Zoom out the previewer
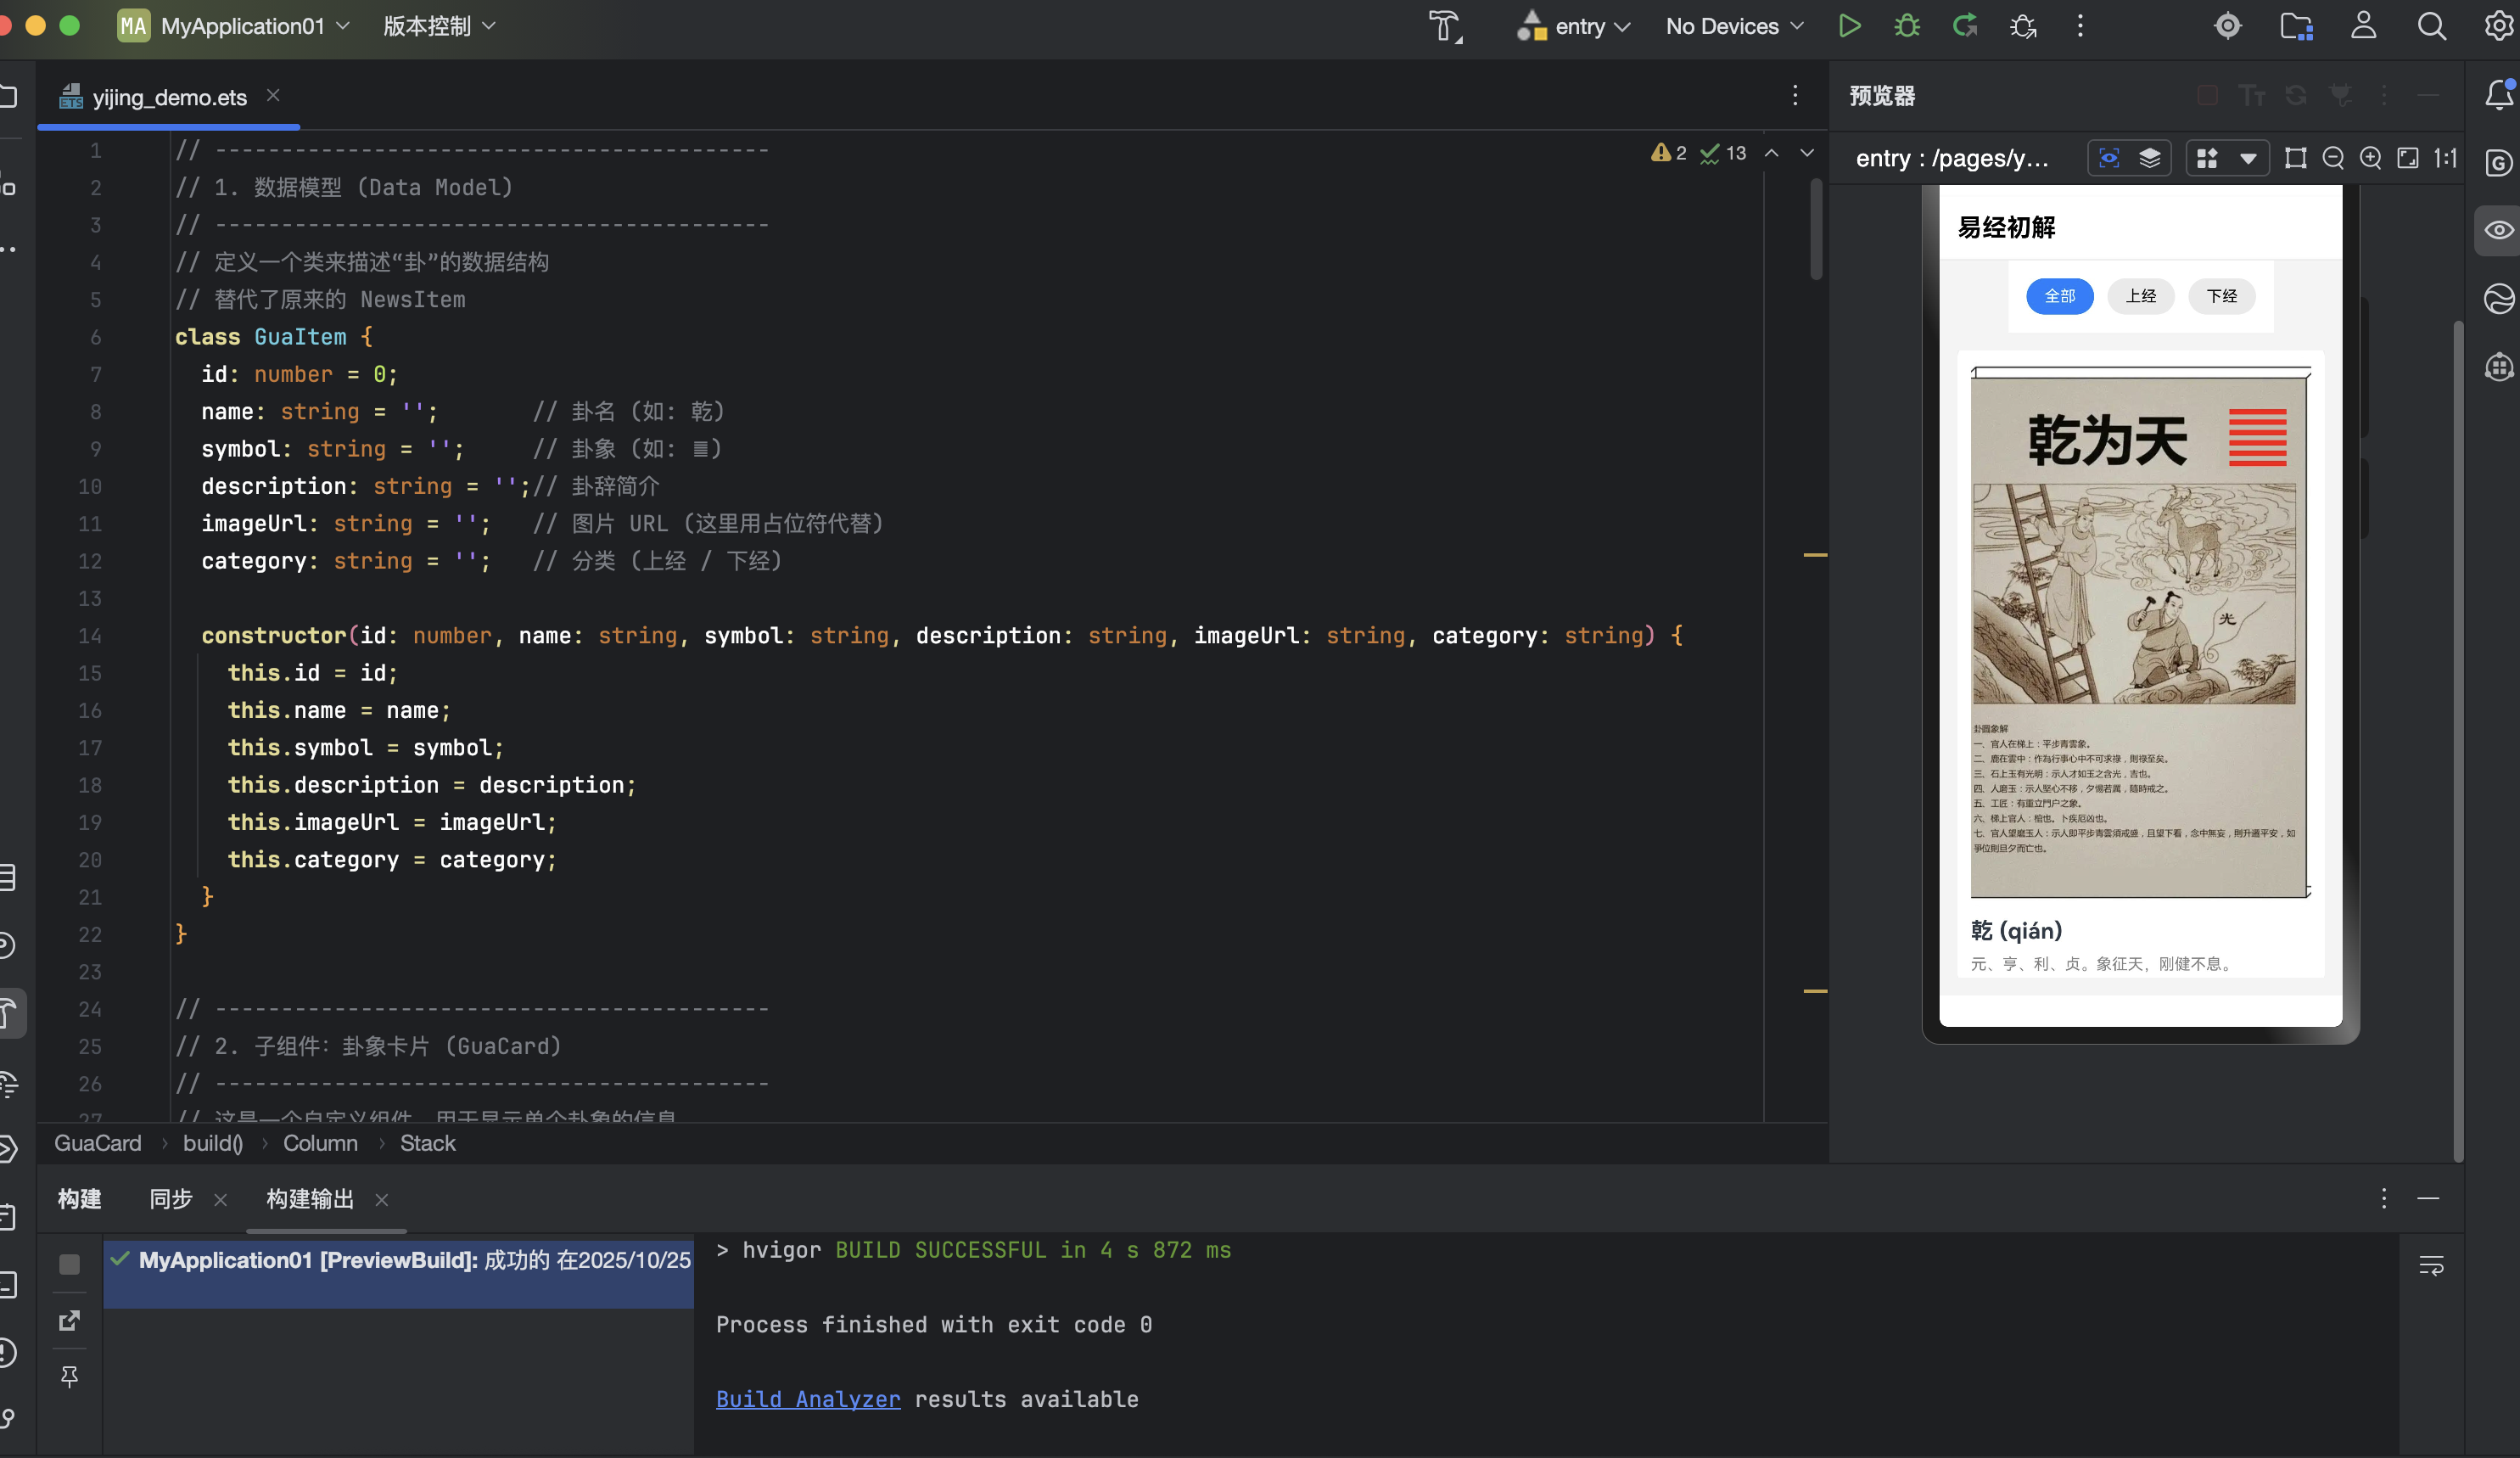The width and height of the screenshot is (2520, 1458). click(2333, 158)
